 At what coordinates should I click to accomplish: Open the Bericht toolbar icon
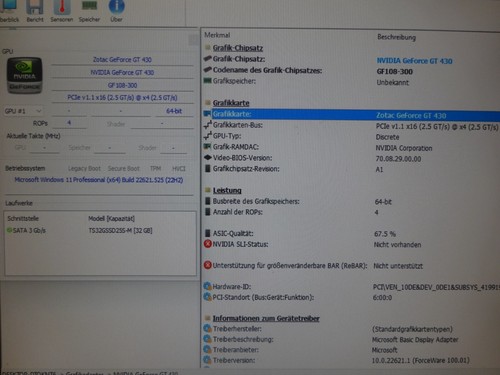click(x=35, y=11)
